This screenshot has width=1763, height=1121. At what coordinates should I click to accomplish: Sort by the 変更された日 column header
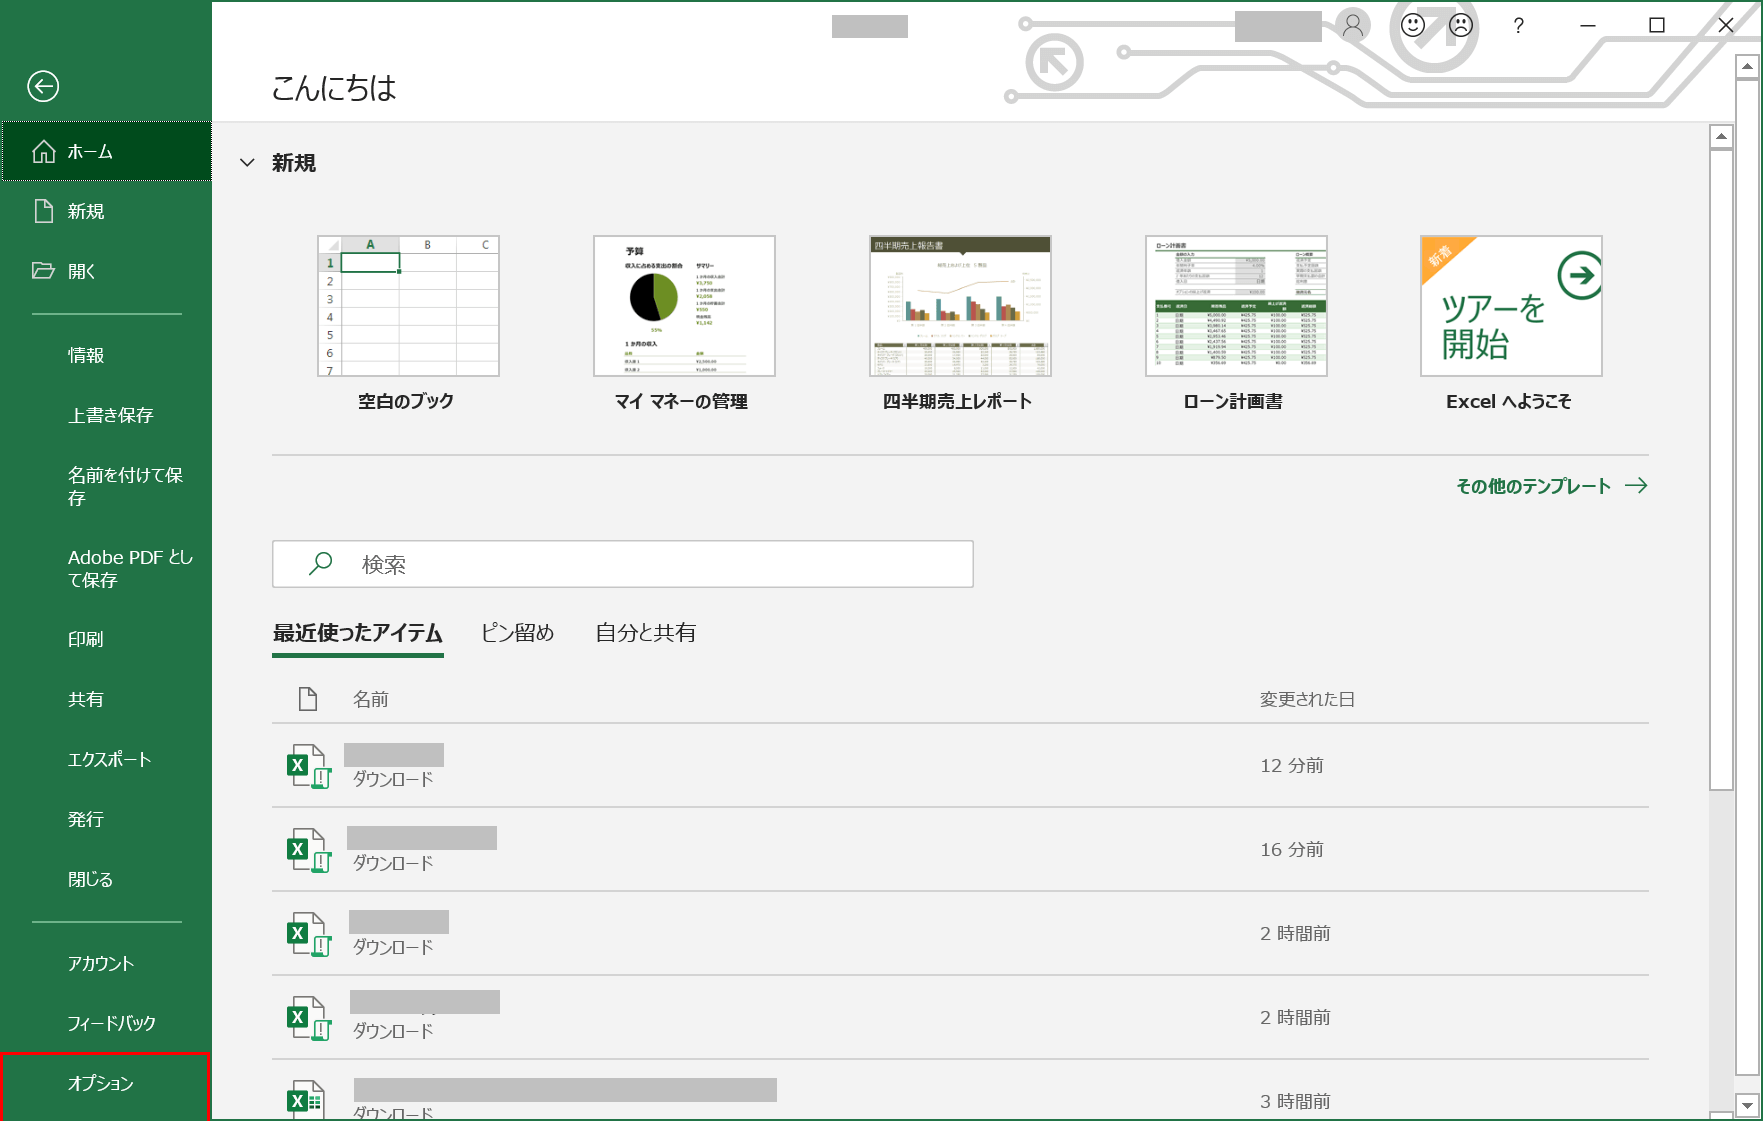[1307, 699]
